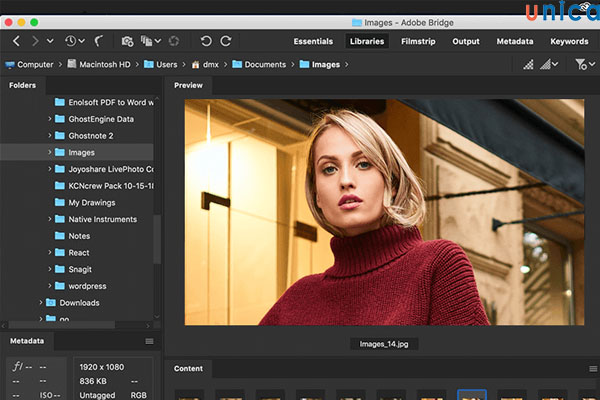Click the thumbnail quality icon
Screen dimensions: 600x400
528,64
